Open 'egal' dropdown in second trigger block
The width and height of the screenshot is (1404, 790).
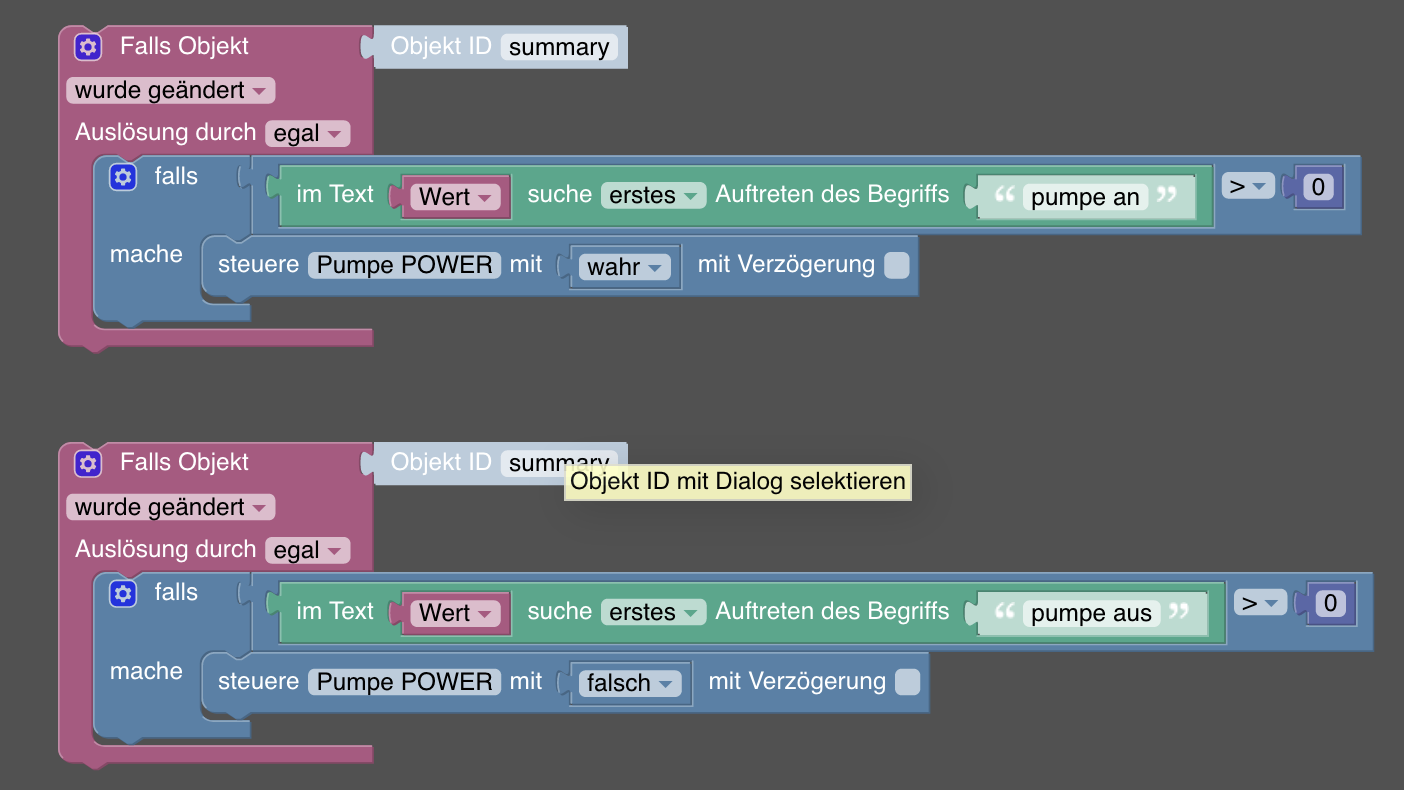(x=308, y=550)
